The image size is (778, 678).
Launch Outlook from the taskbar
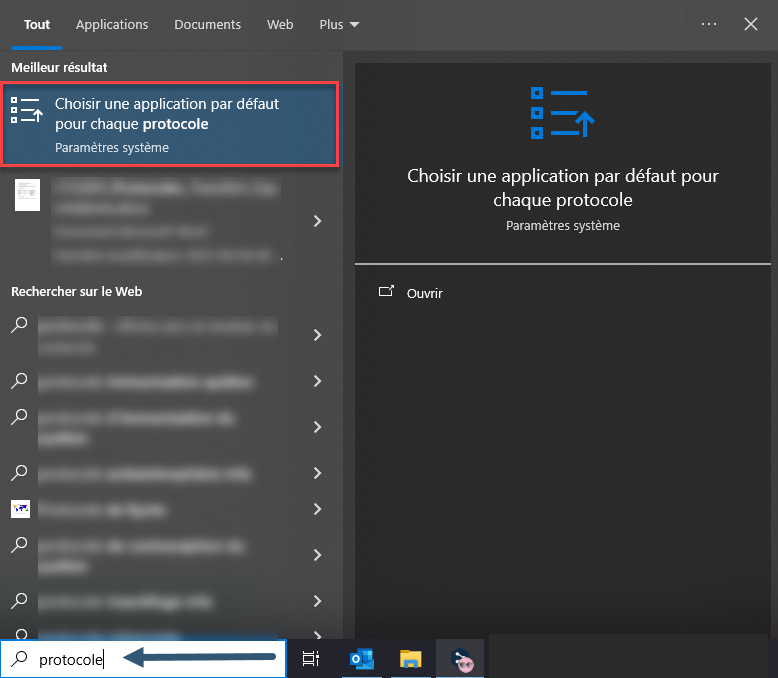point(360,659)
